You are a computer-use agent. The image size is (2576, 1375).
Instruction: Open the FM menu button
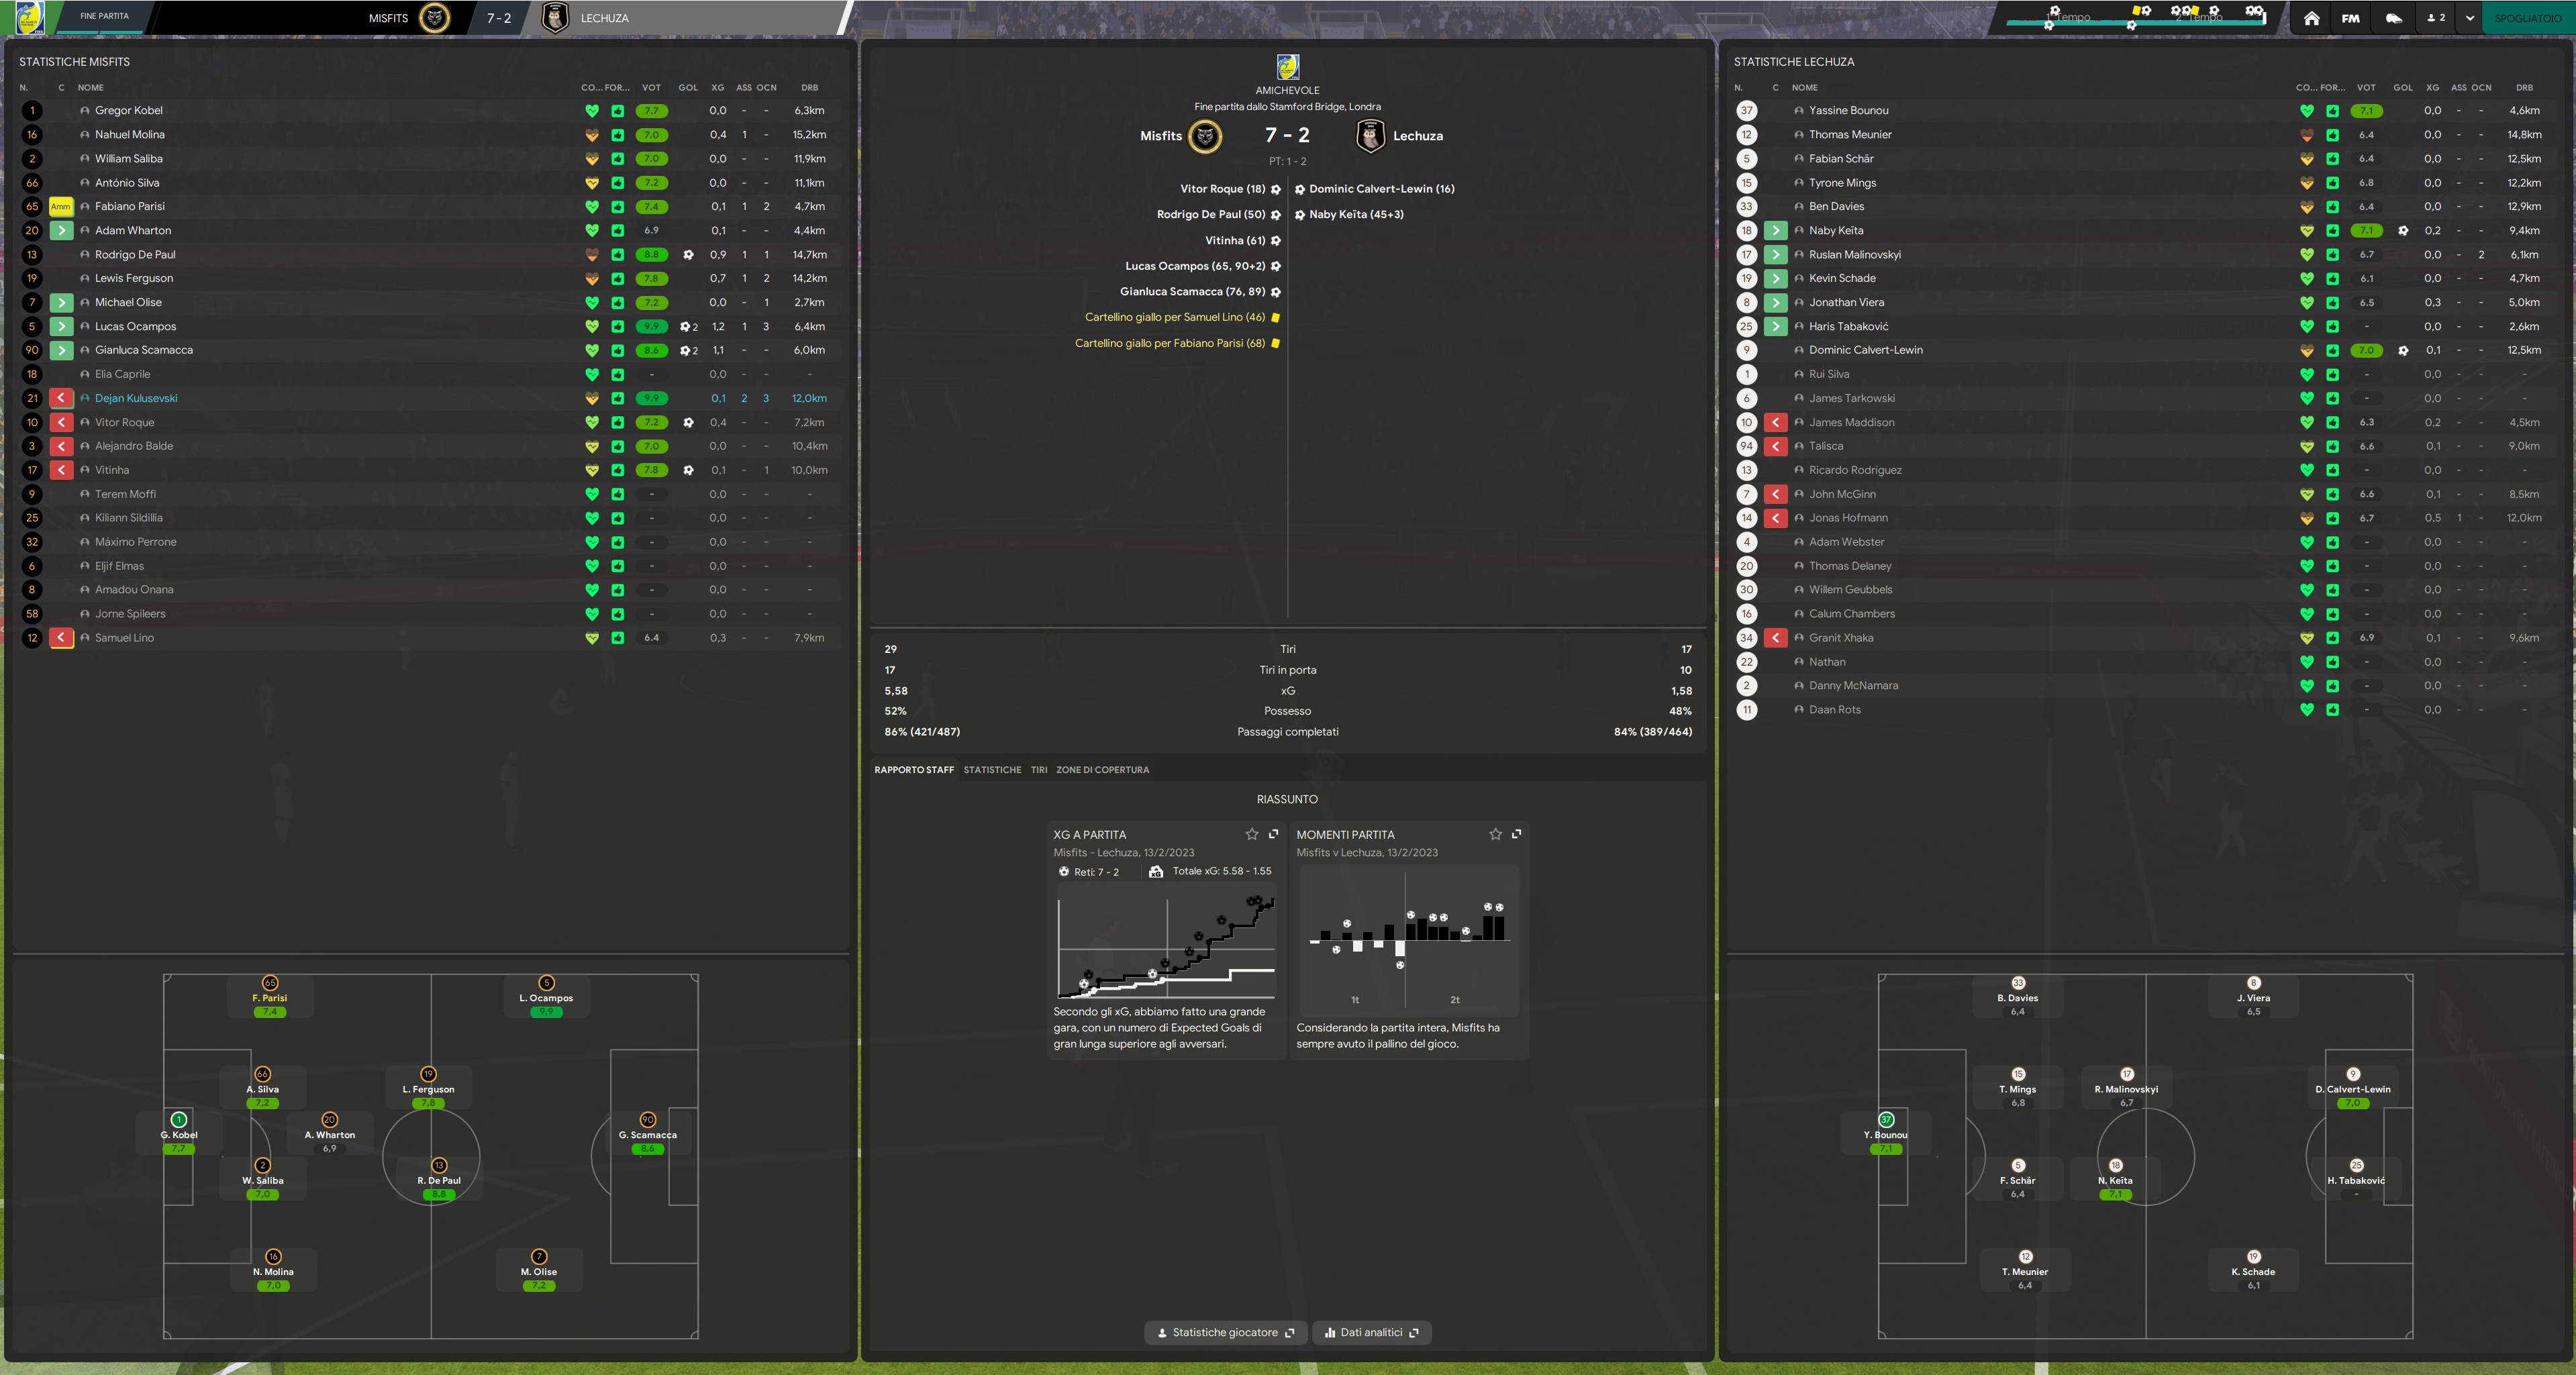(x=2350, y=18)
